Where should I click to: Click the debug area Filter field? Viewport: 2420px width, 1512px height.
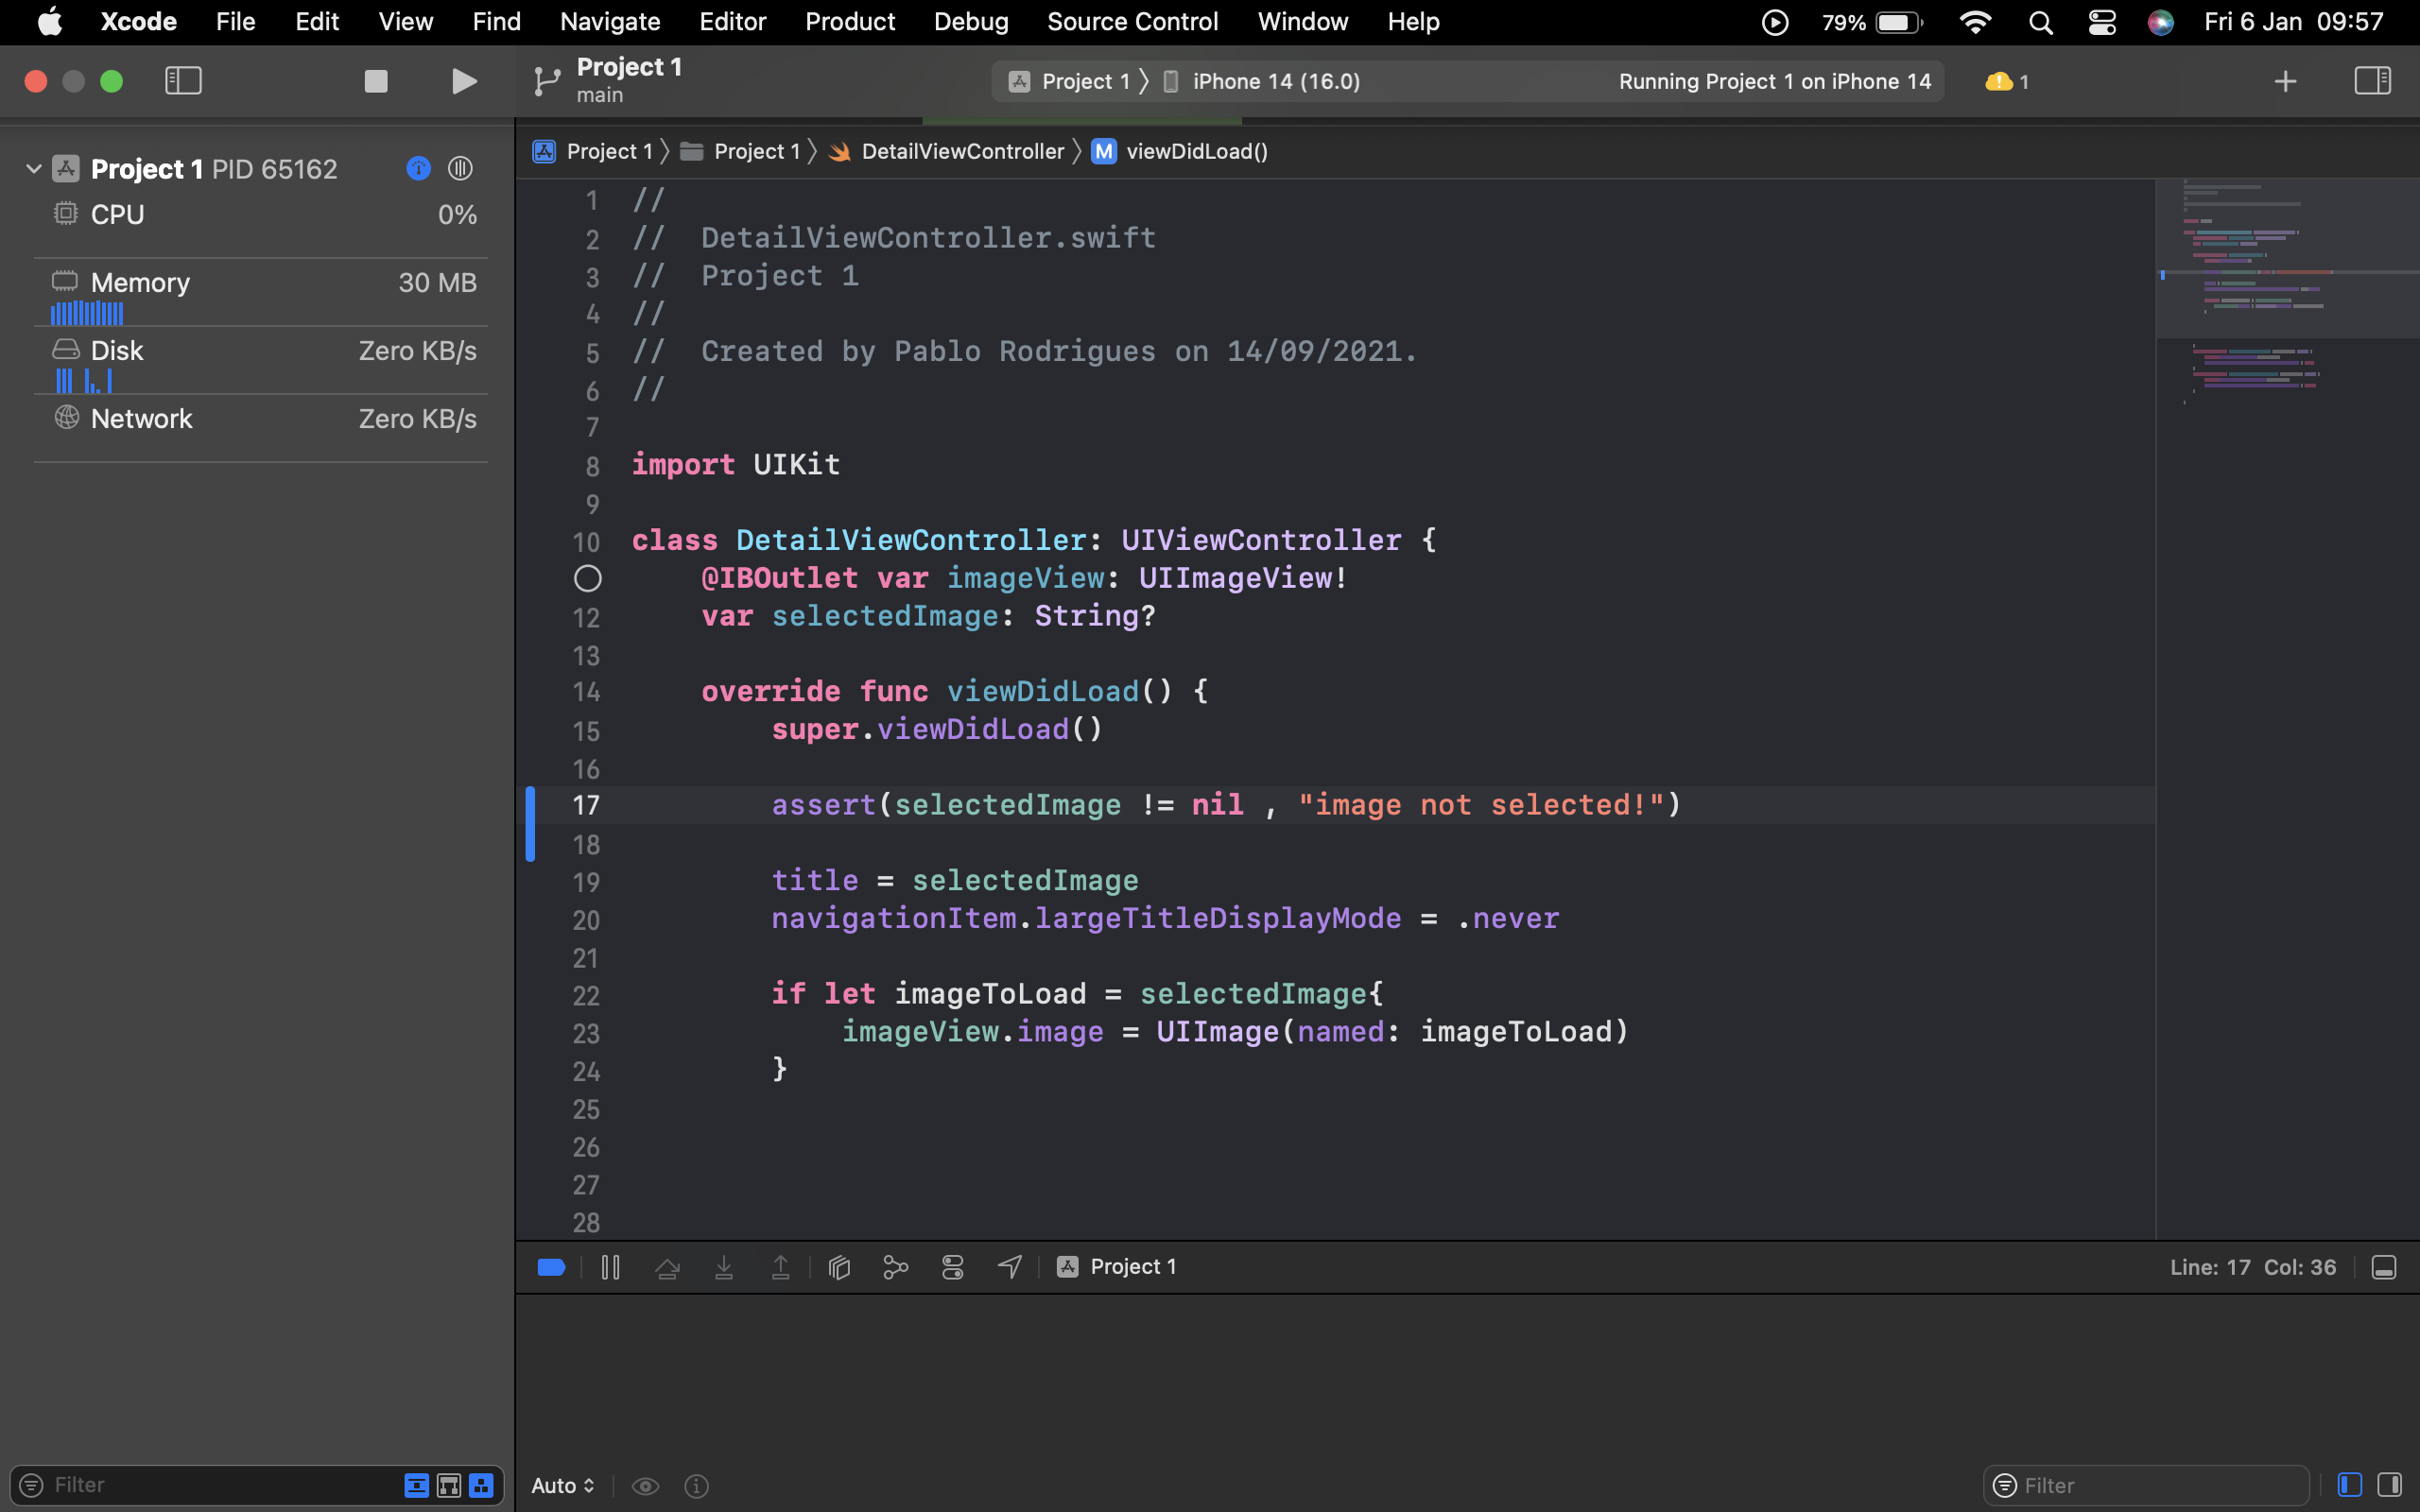pyautogui.click(x=2146, y=1485)
